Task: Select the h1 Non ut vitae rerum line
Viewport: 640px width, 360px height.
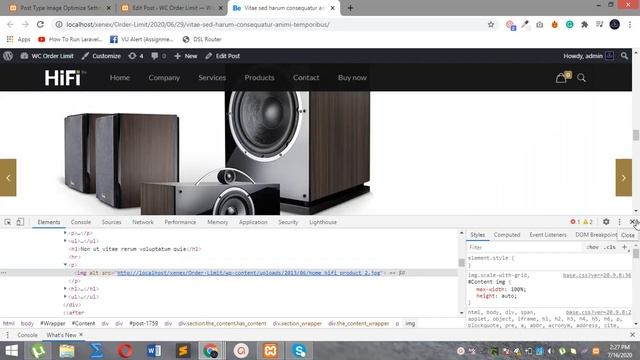Action: [x=135, y=249]
